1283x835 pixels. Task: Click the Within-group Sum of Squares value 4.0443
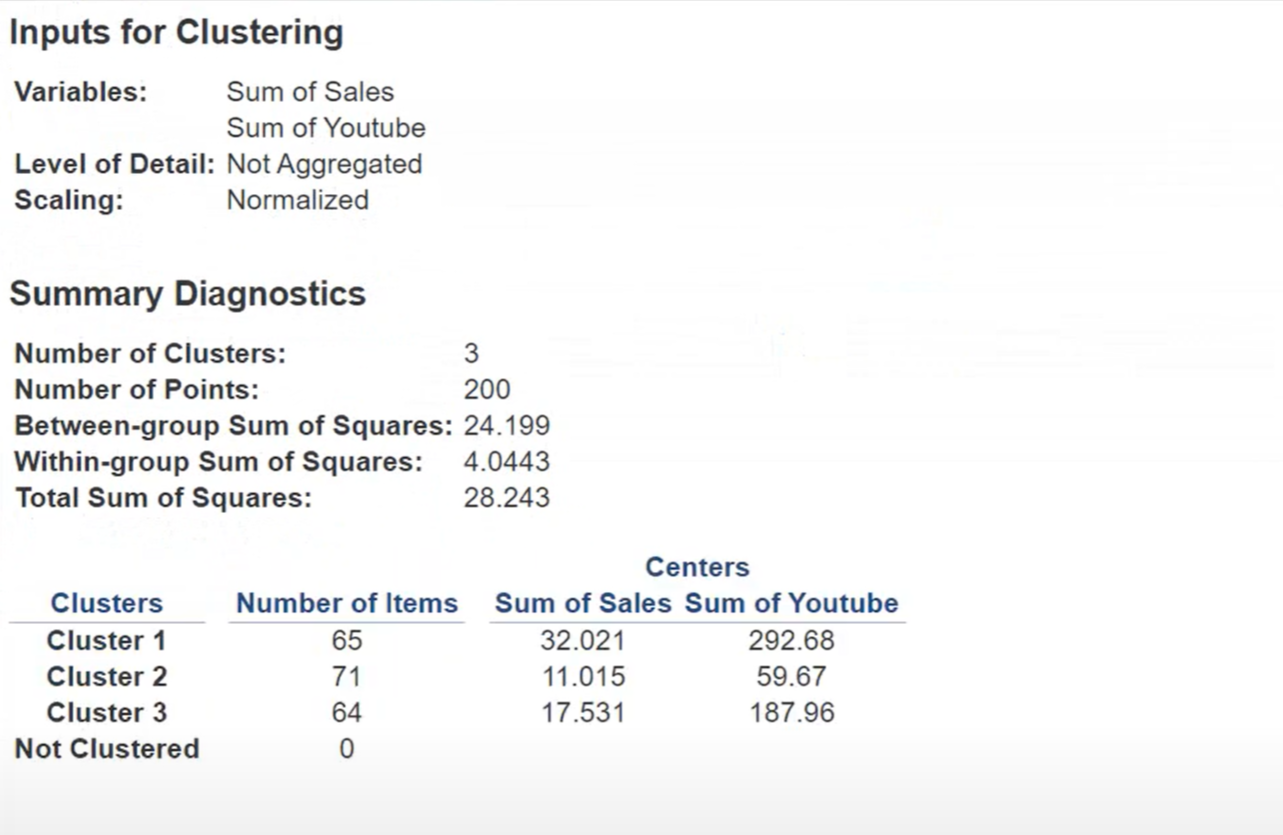pyautogui.click(x=506, y=462)
